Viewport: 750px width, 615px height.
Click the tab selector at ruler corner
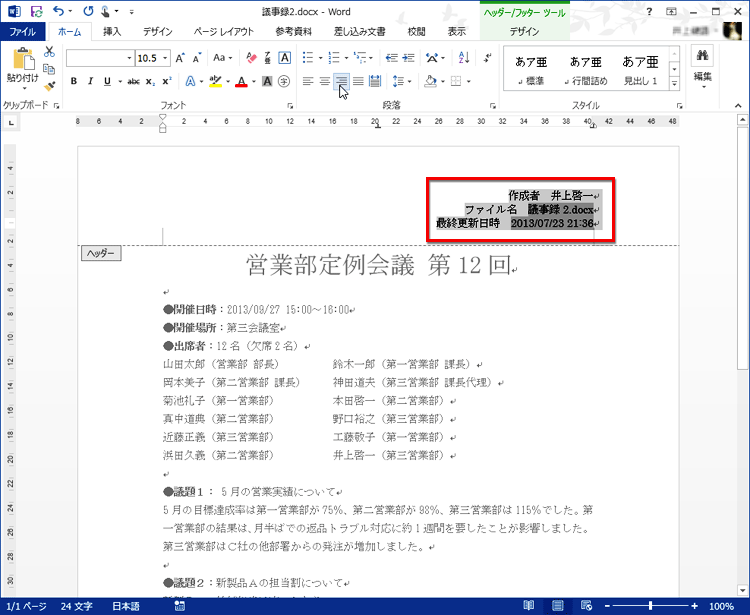11,123
